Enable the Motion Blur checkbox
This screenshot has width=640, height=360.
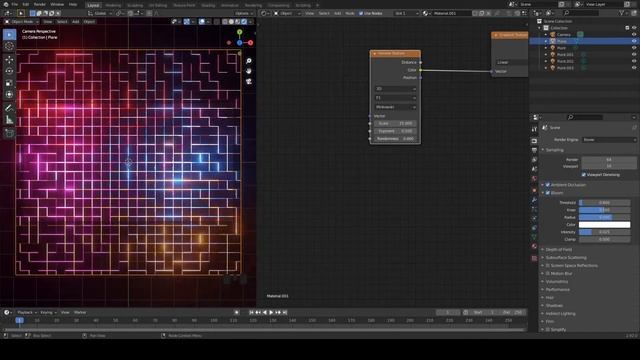pos(548,273)
